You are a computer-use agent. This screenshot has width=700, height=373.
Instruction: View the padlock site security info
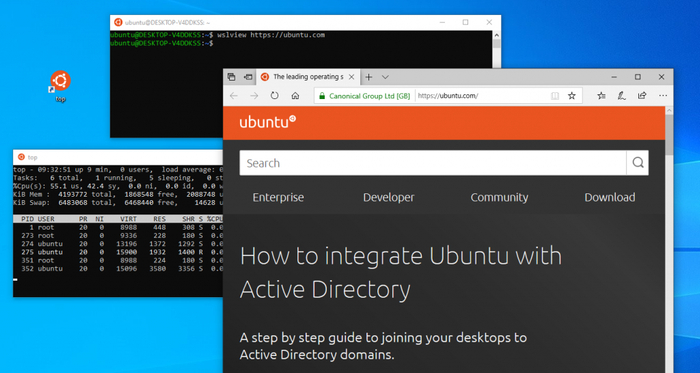click(321, 96)
